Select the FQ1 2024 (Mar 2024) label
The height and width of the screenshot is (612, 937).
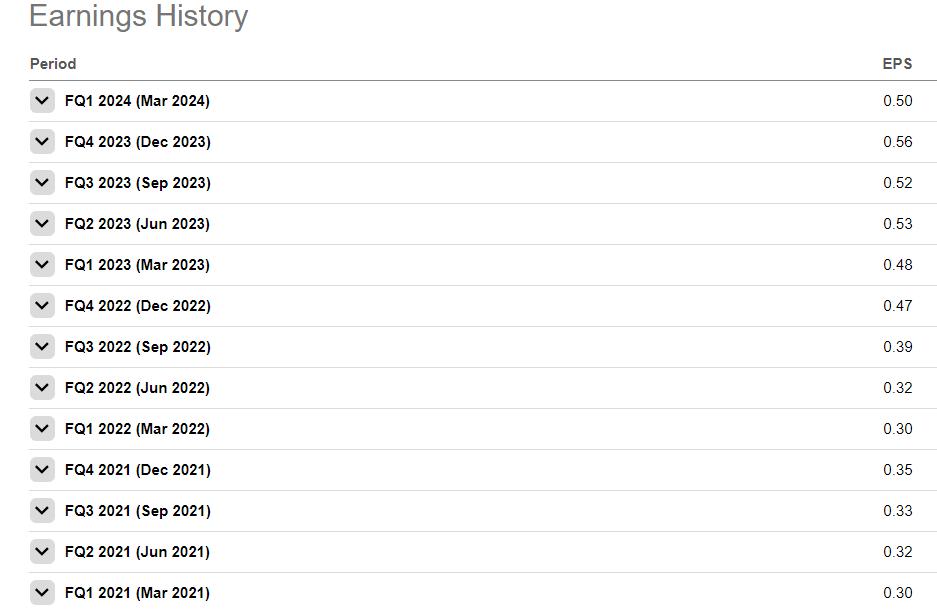(137, 101)
